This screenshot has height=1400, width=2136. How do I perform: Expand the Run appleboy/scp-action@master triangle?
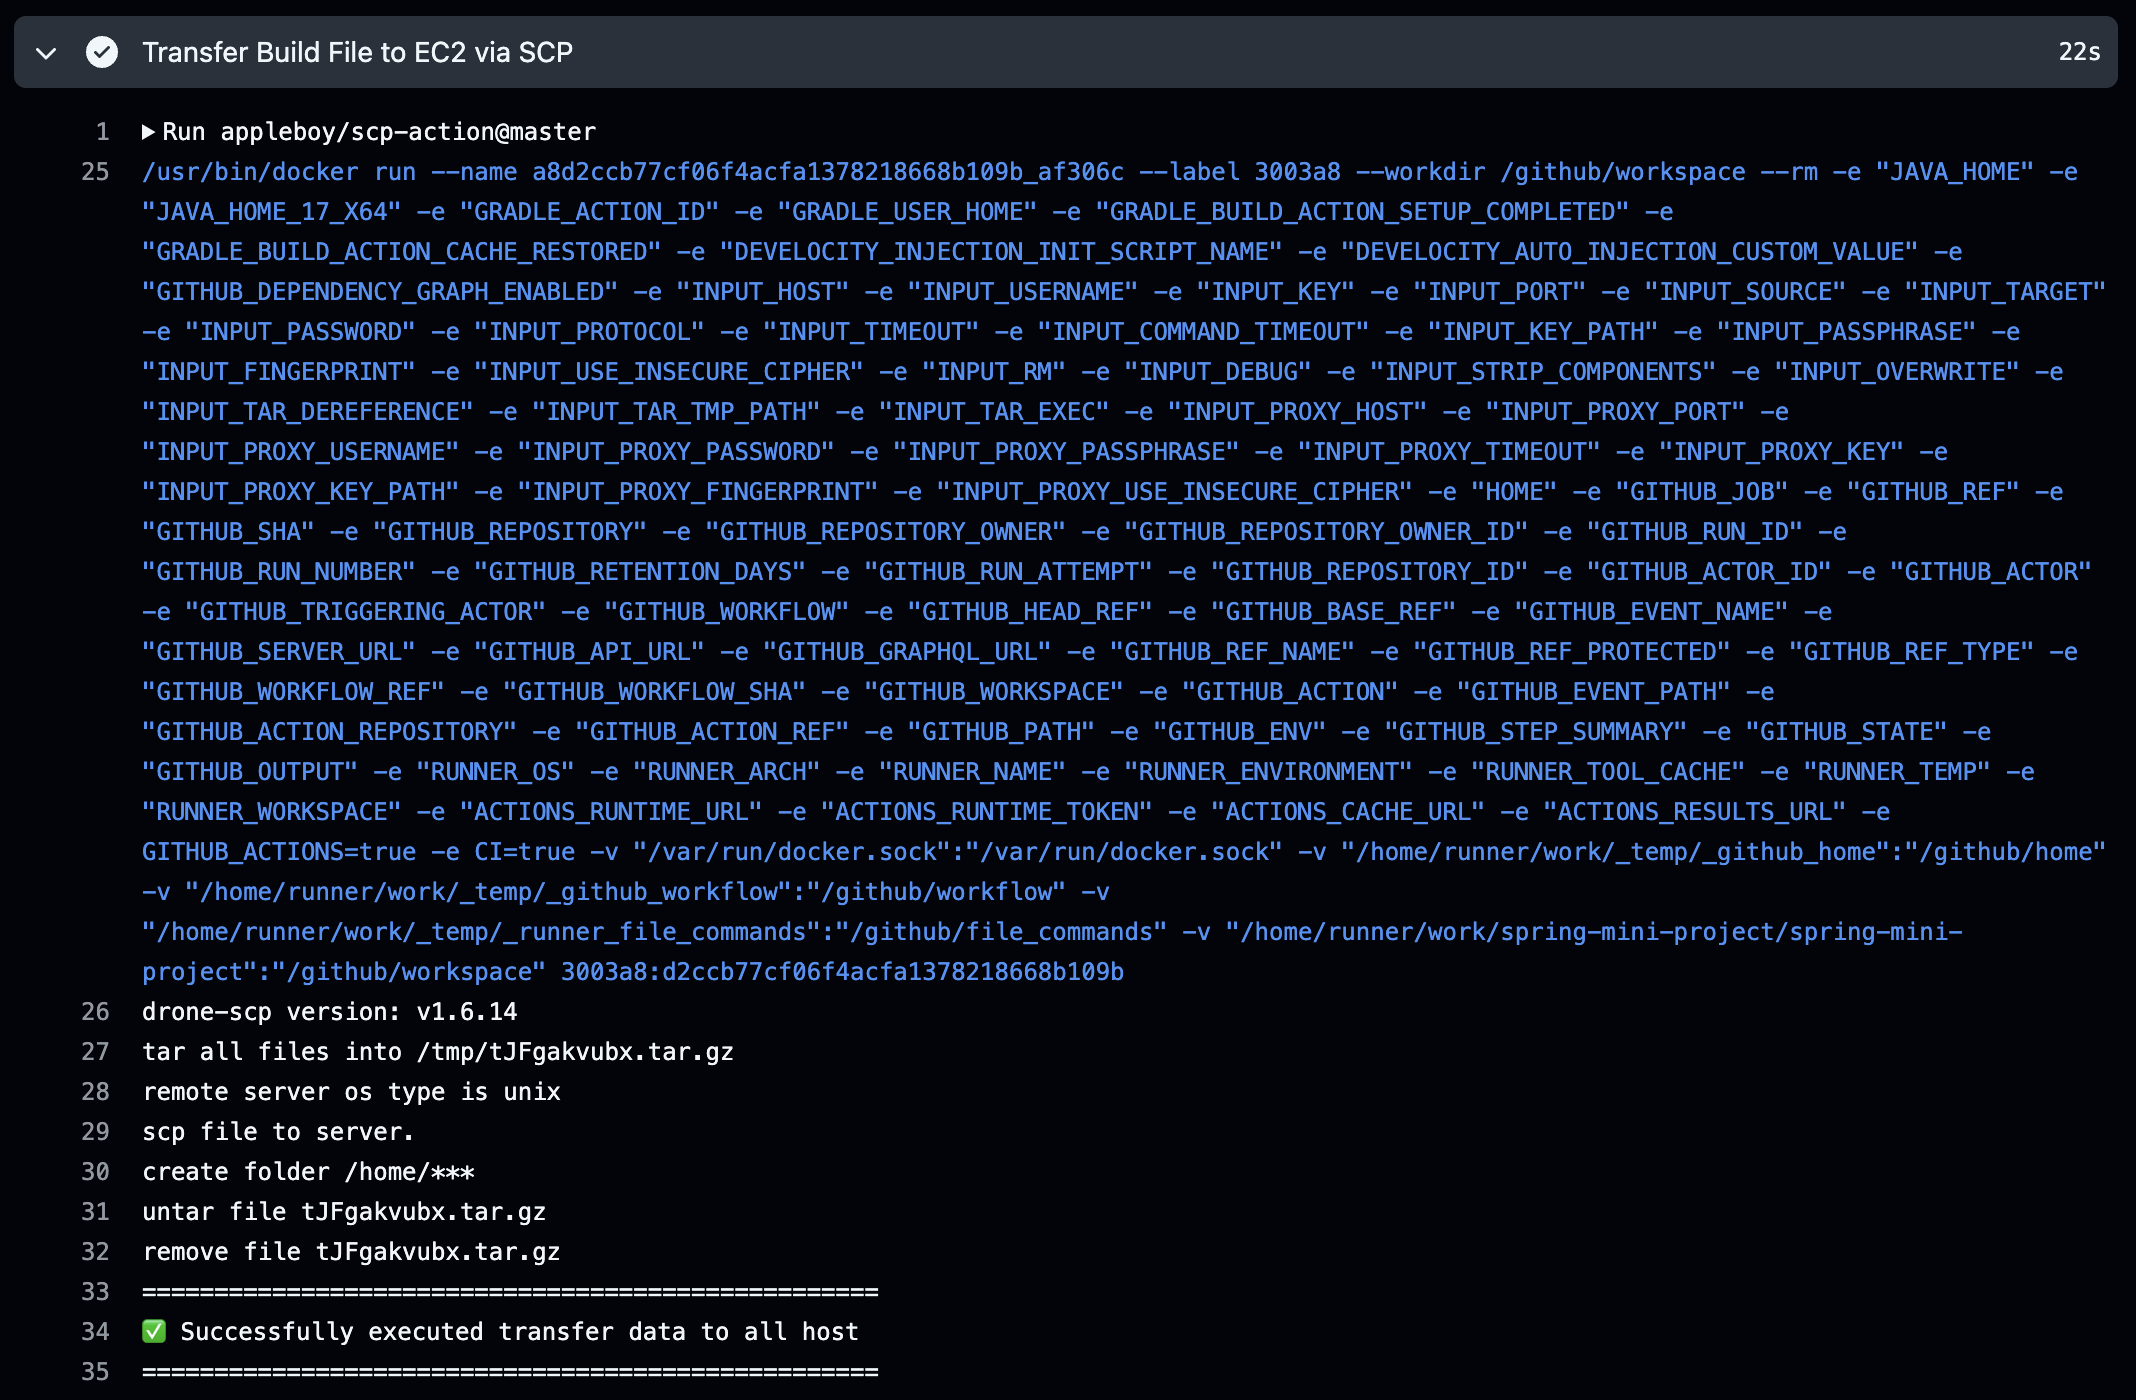pos(148,132)
